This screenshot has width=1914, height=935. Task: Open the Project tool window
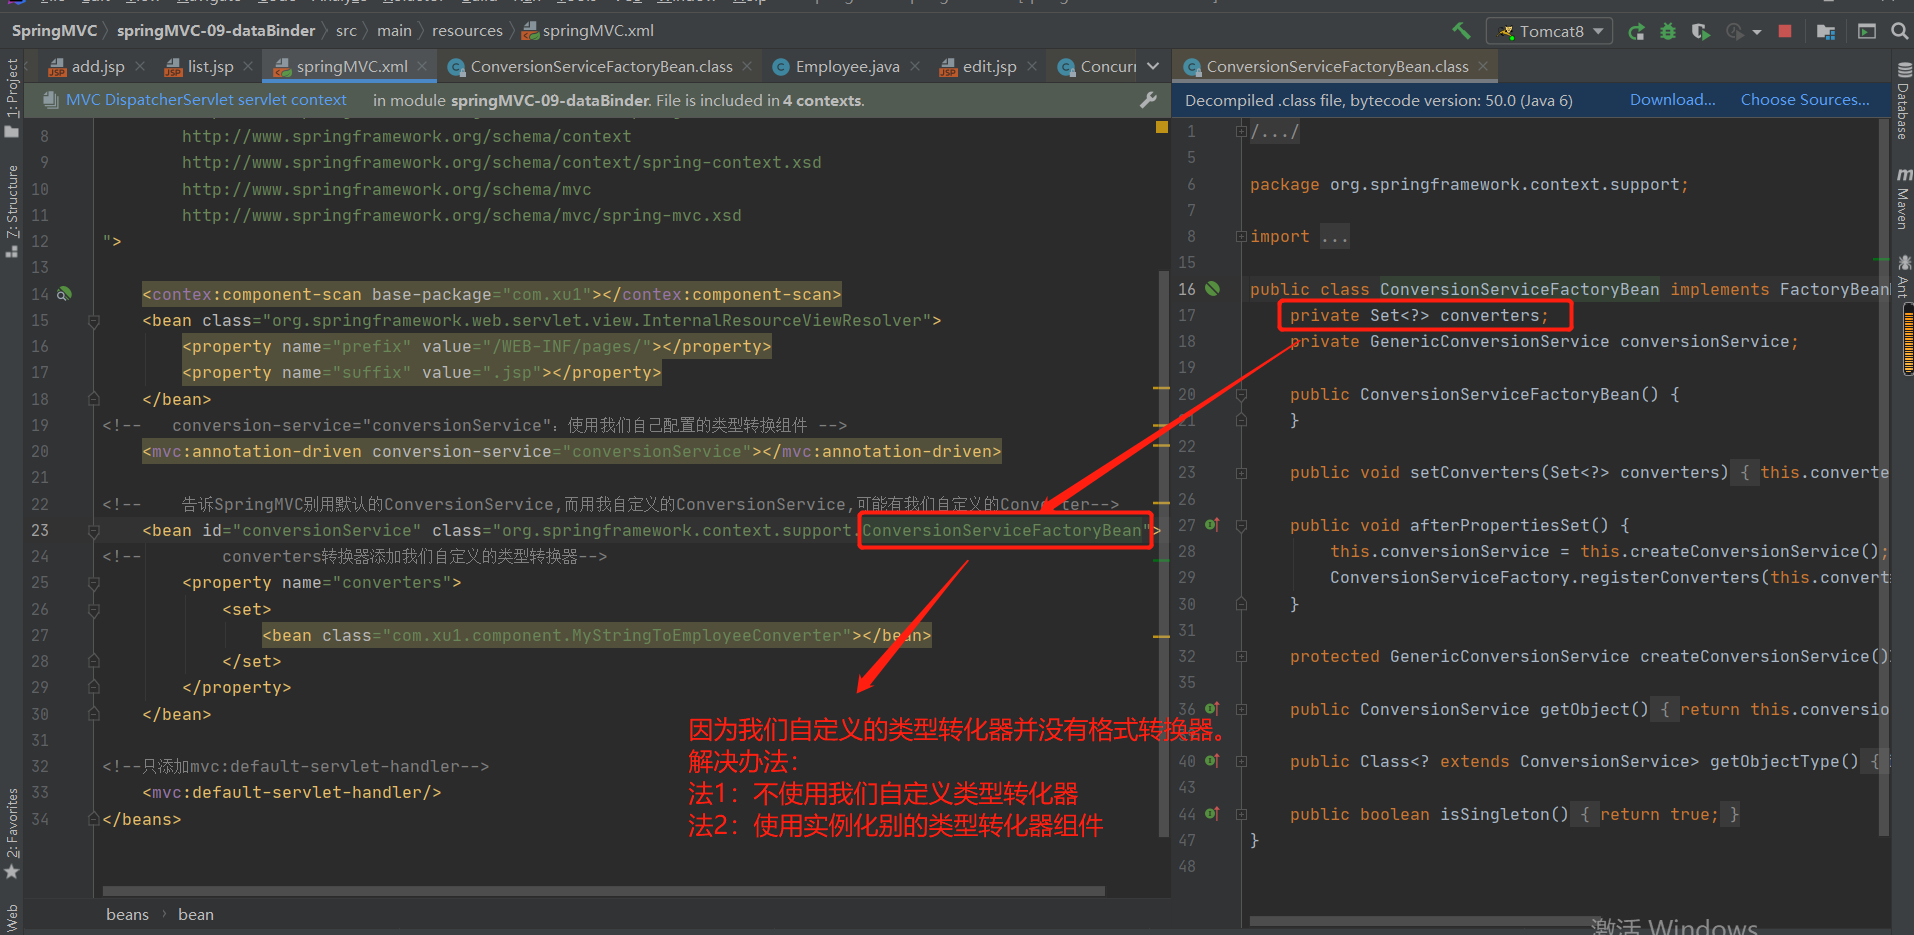[x=12, y=97]
